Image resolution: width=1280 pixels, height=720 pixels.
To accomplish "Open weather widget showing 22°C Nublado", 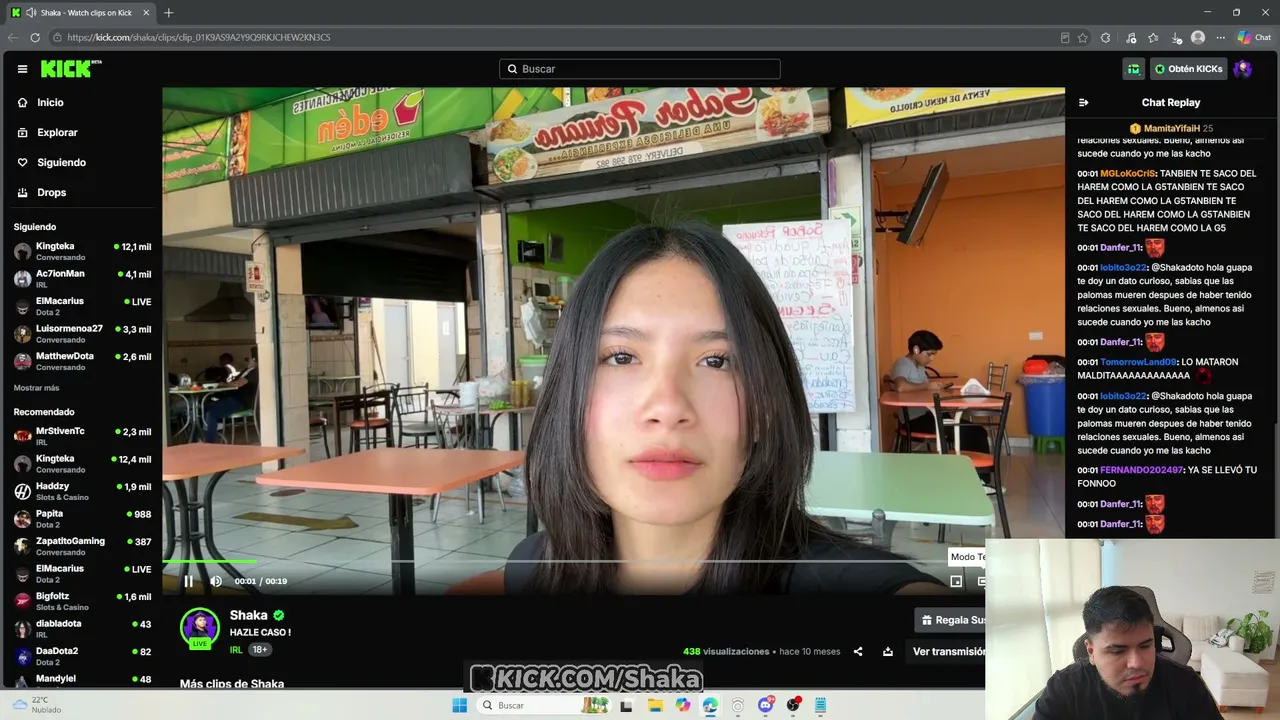I will pos(38,705).
